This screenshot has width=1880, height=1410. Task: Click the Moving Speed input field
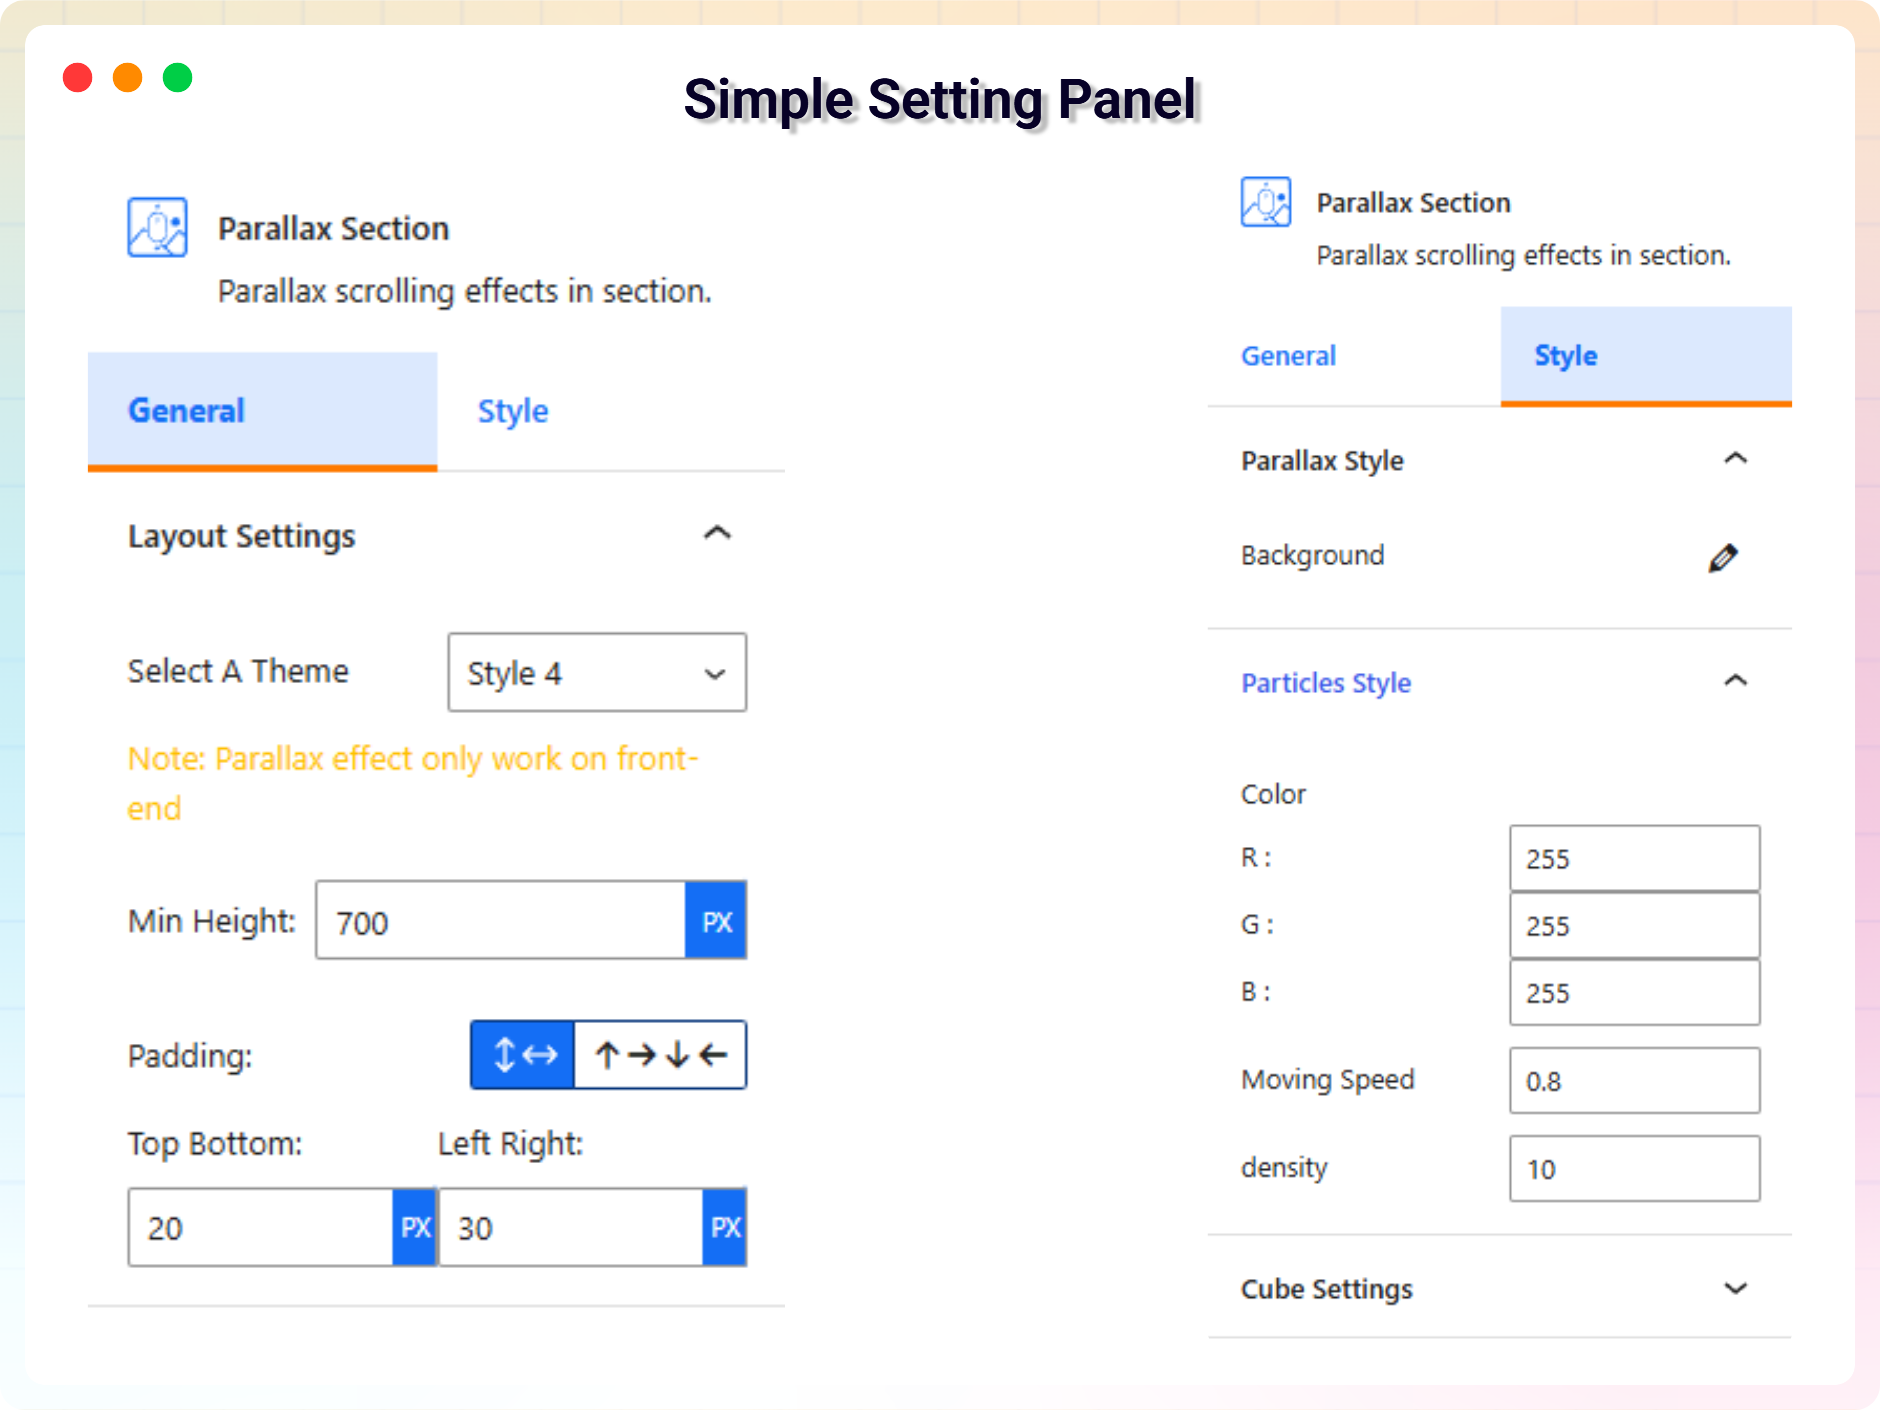coord(1634,1081)
